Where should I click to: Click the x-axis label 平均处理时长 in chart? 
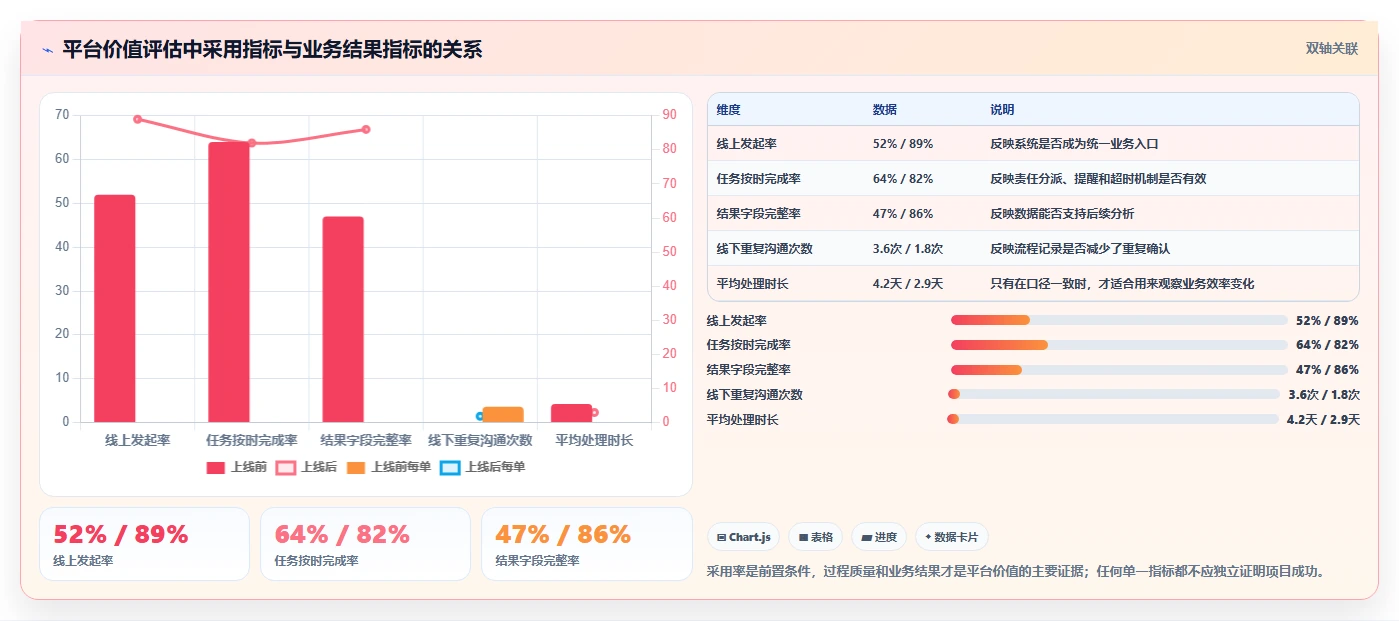pyautogui.click(x=594, y=440)
